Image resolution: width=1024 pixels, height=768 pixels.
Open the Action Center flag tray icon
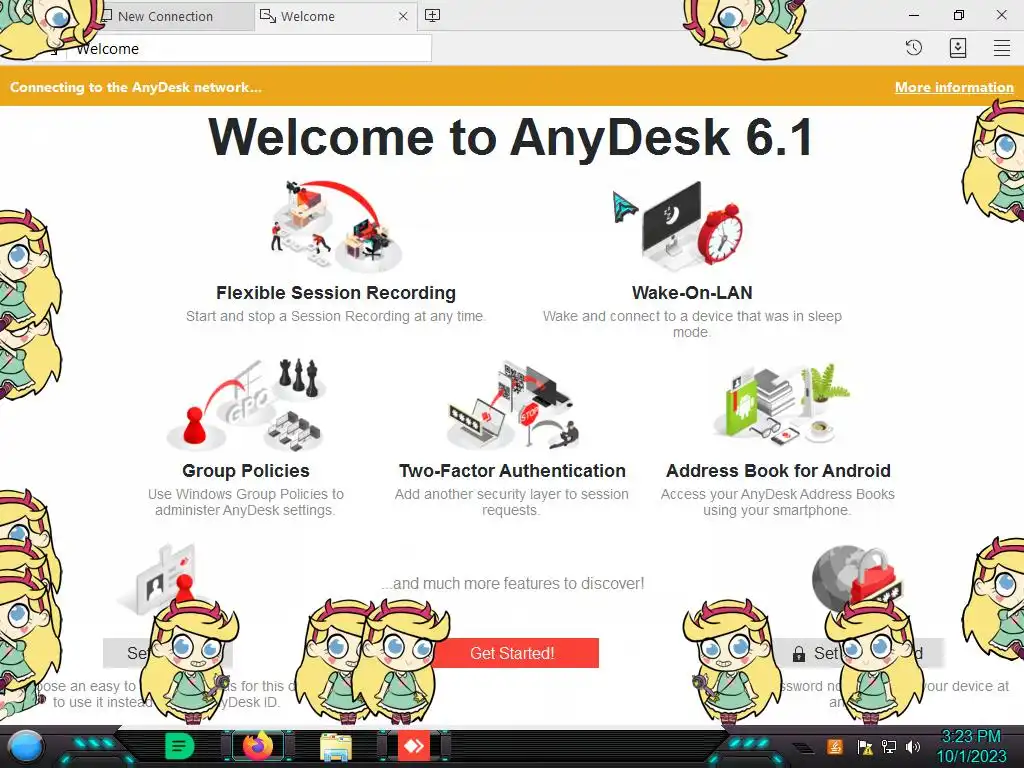coord(865,746)
